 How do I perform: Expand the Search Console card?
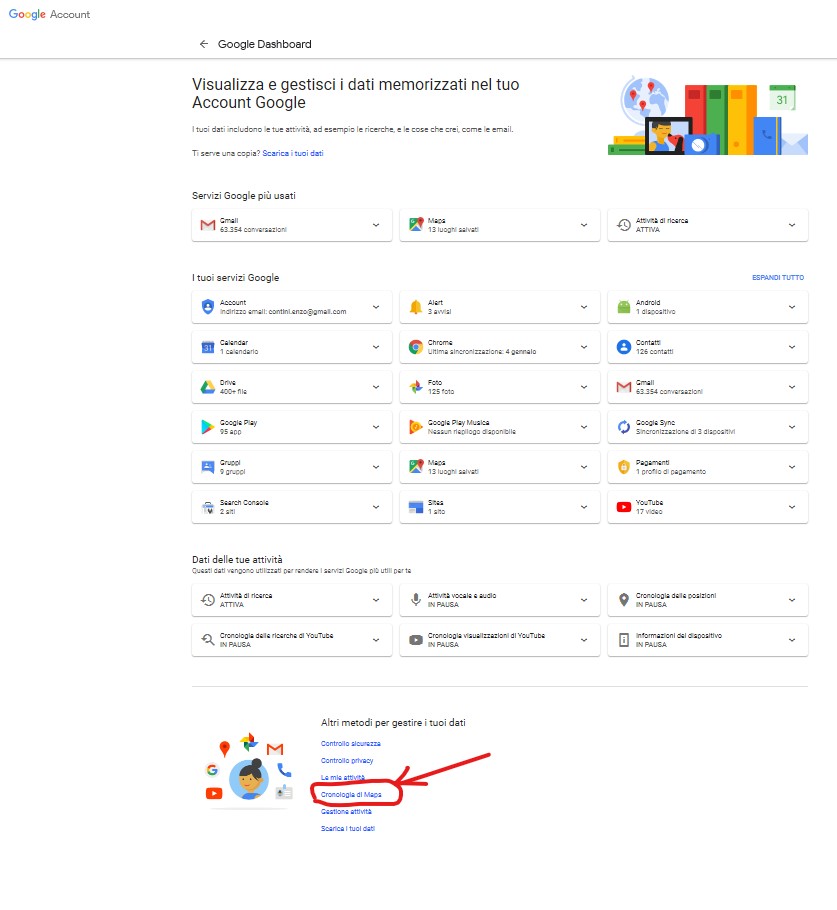[x=376, y=507]
